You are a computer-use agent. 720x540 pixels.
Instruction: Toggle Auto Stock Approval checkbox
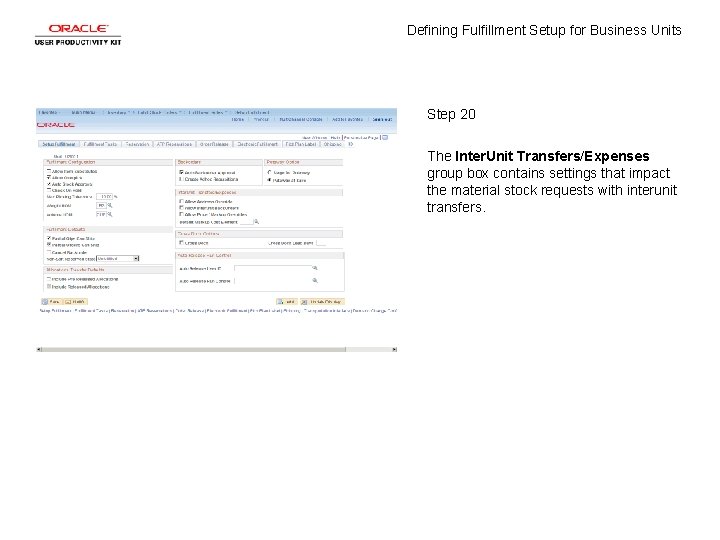(49, 184)
